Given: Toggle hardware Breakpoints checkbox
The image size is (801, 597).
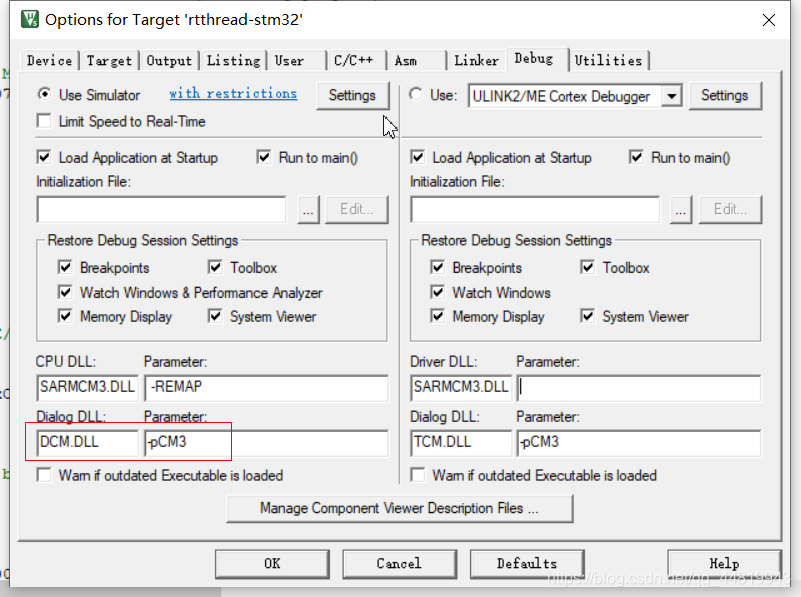Looking at the screenshot, I should coord(437,267).
